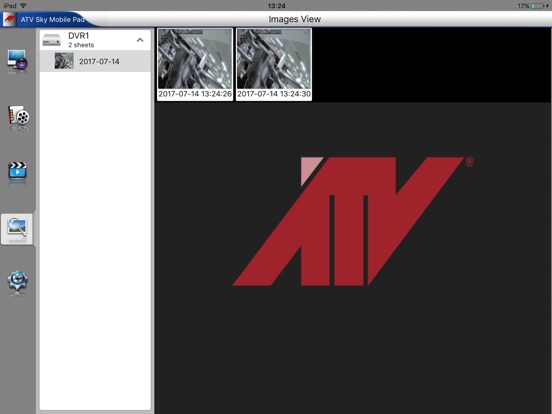Image resolution: width=552 pixels, height=414 pixels.
Task: Click the Images View title
Action: [x=294, y=19]
